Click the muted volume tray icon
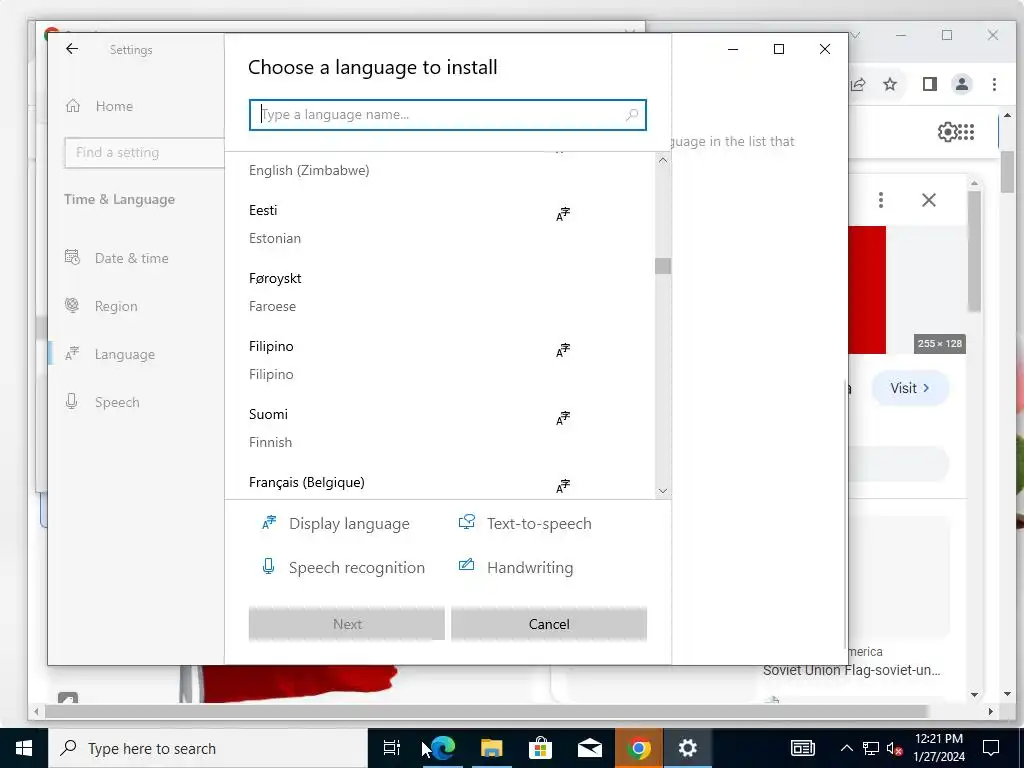This screenshot has width=1024, height=768. pos(895,748)
